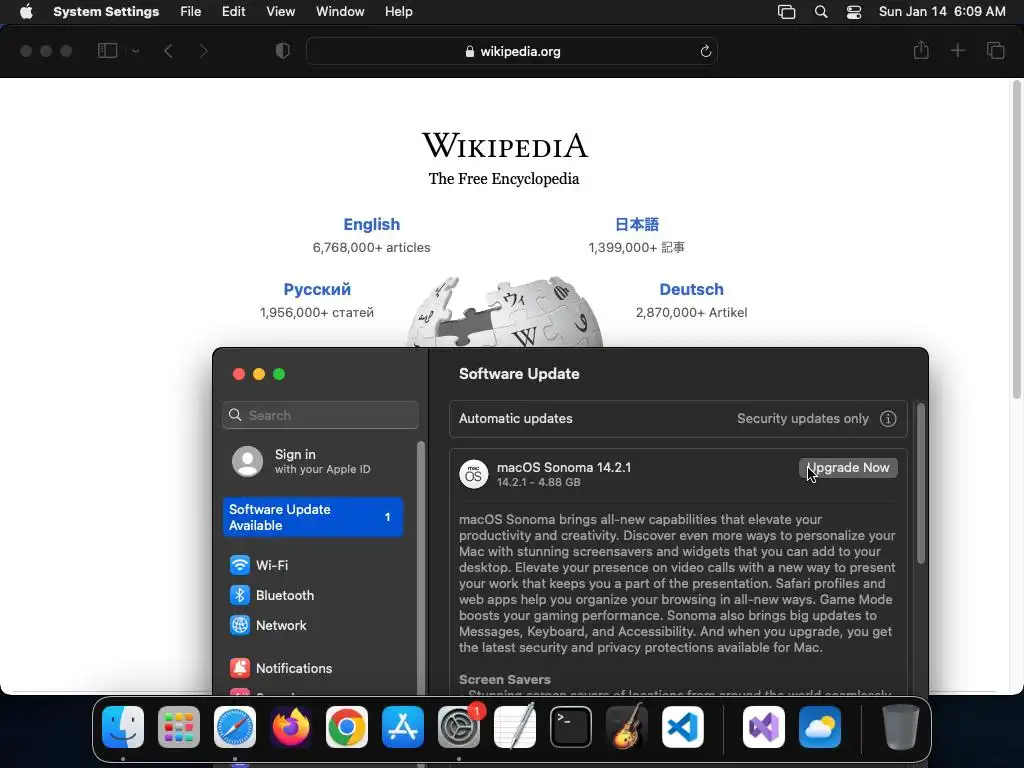Open Visual Studio Code from the Dock
Viewport: 1024px width, 768px height.
tap(683, 726)
